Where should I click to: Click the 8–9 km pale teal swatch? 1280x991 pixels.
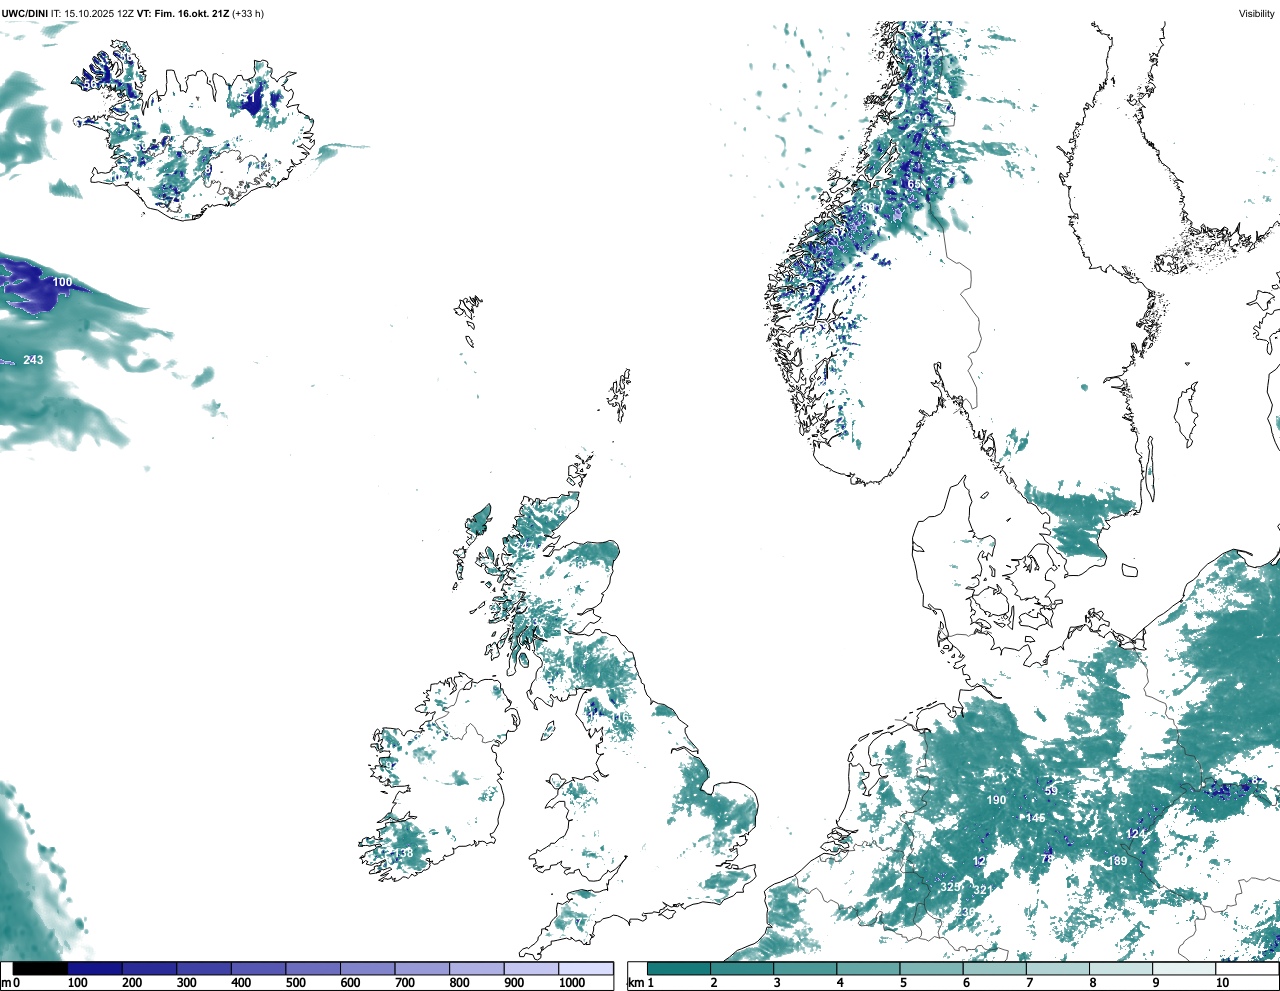[x=1120, y=968]
